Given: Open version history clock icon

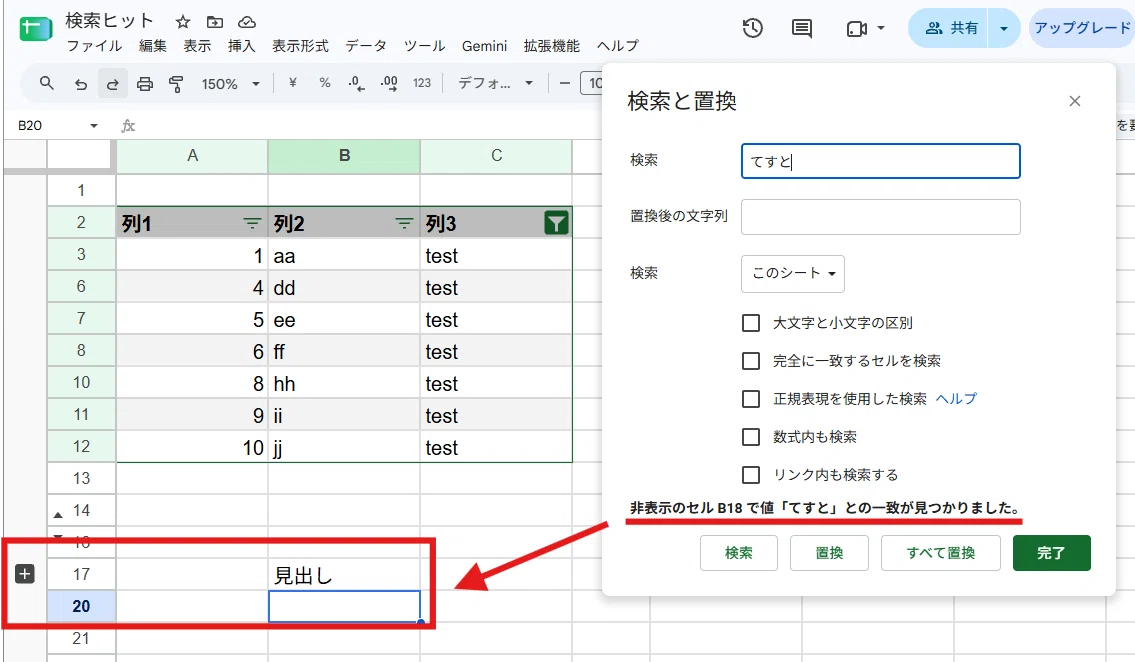Looking at the screenshot, I should click(x=753, y=28).
